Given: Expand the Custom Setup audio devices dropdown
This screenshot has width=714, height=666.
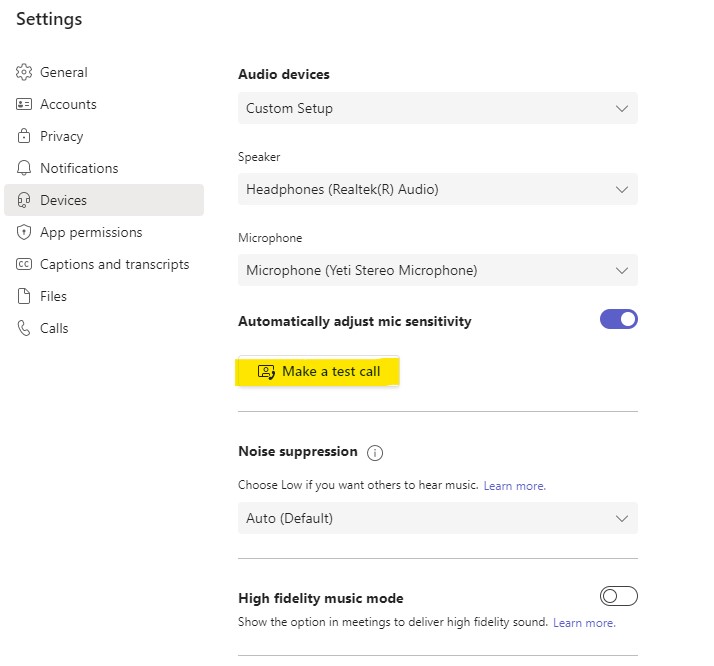Looking at the screenshot, I should (x=438, y=108).
